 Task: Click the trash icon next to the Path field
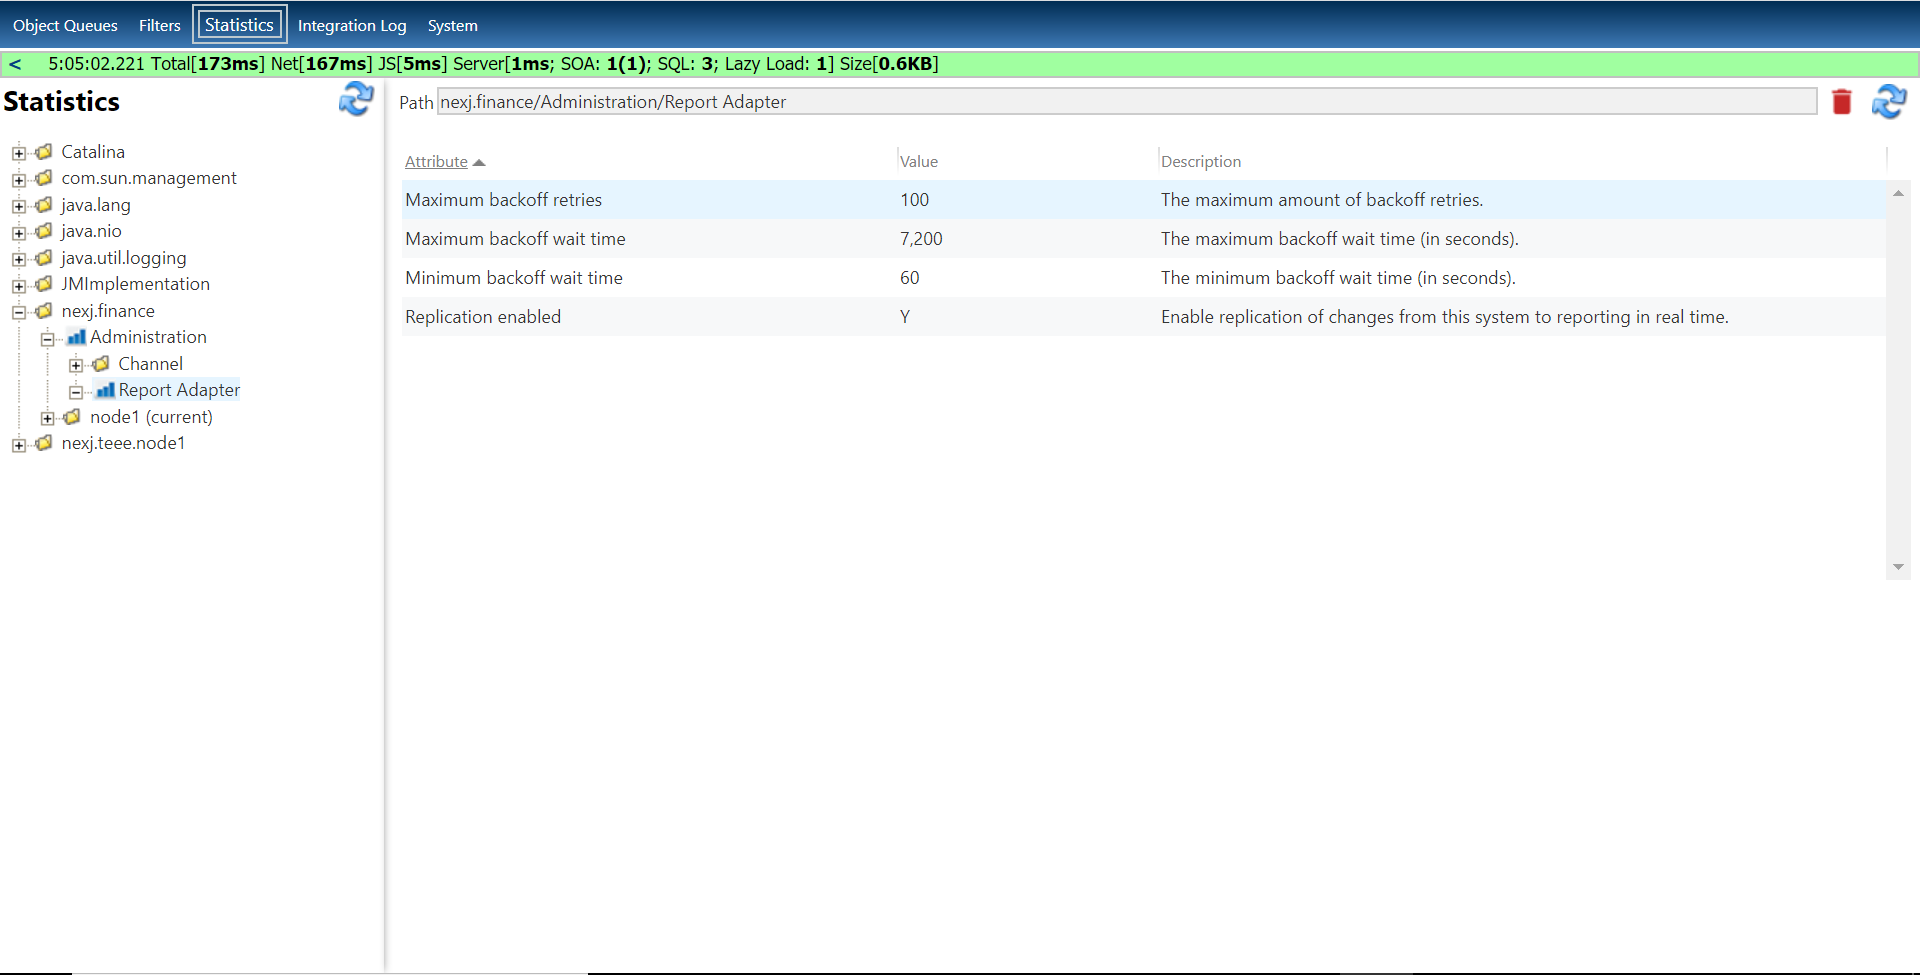(1842, 101)
